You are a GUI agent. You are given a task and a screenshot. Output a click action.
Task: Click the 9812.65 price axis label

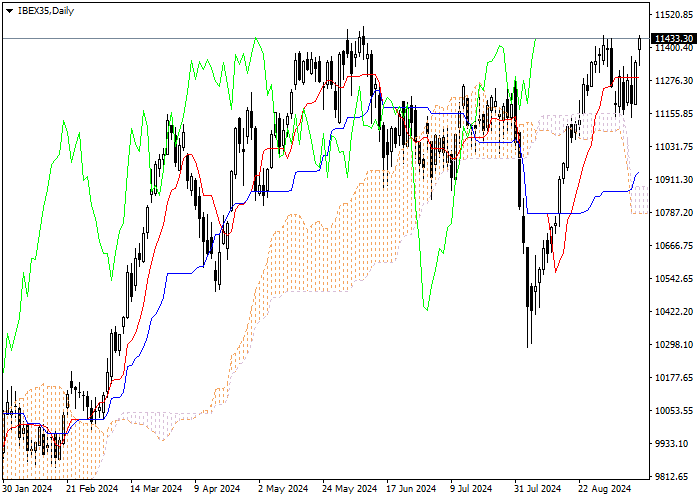click(x=674, y=477)
